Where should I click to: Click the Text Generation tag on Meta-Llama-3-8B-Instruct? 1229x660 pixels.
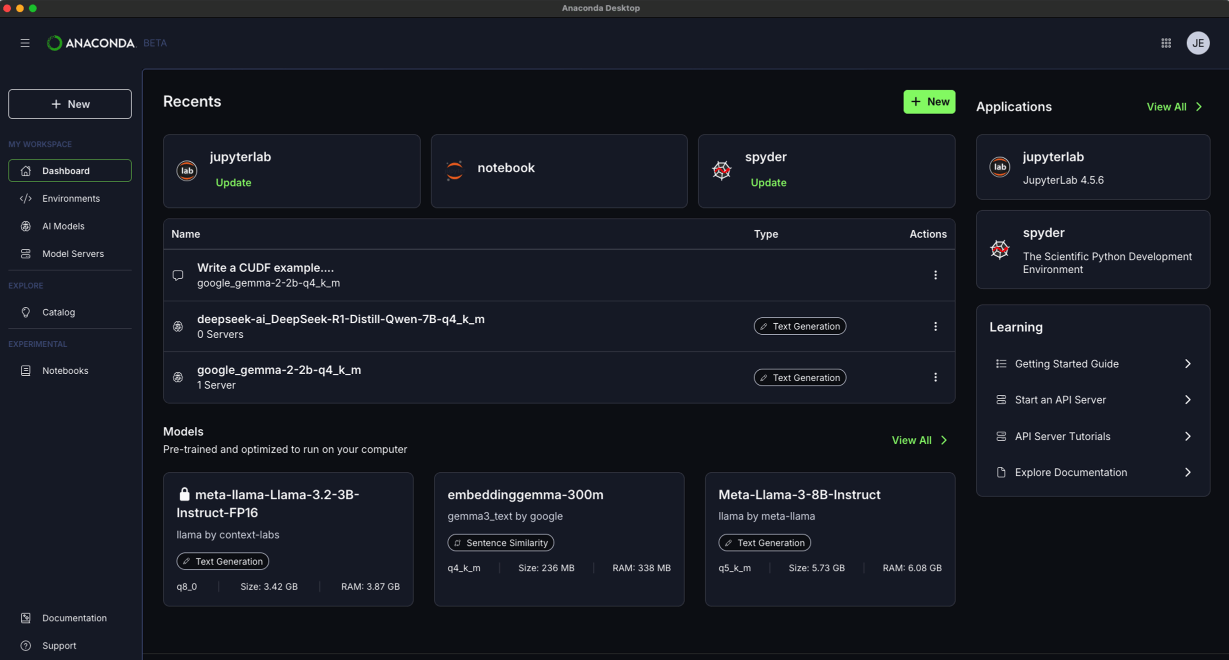click(764, 543)
